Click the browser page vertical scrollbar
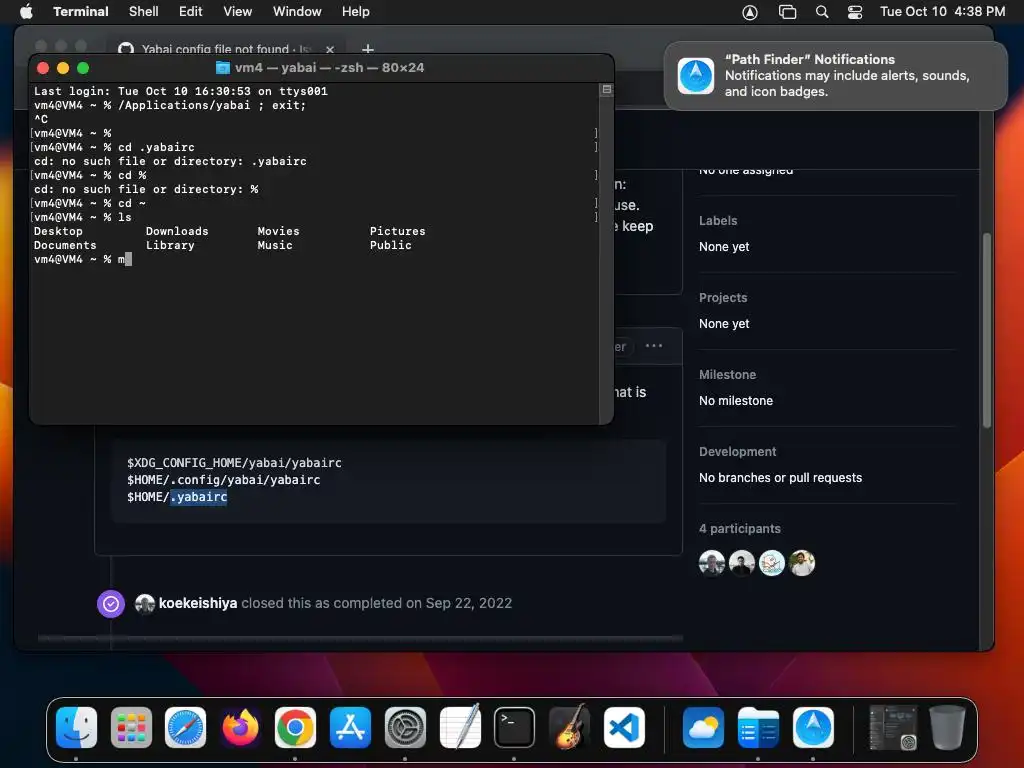Screen dimensions: 1024x768 (x=987, y=330)
